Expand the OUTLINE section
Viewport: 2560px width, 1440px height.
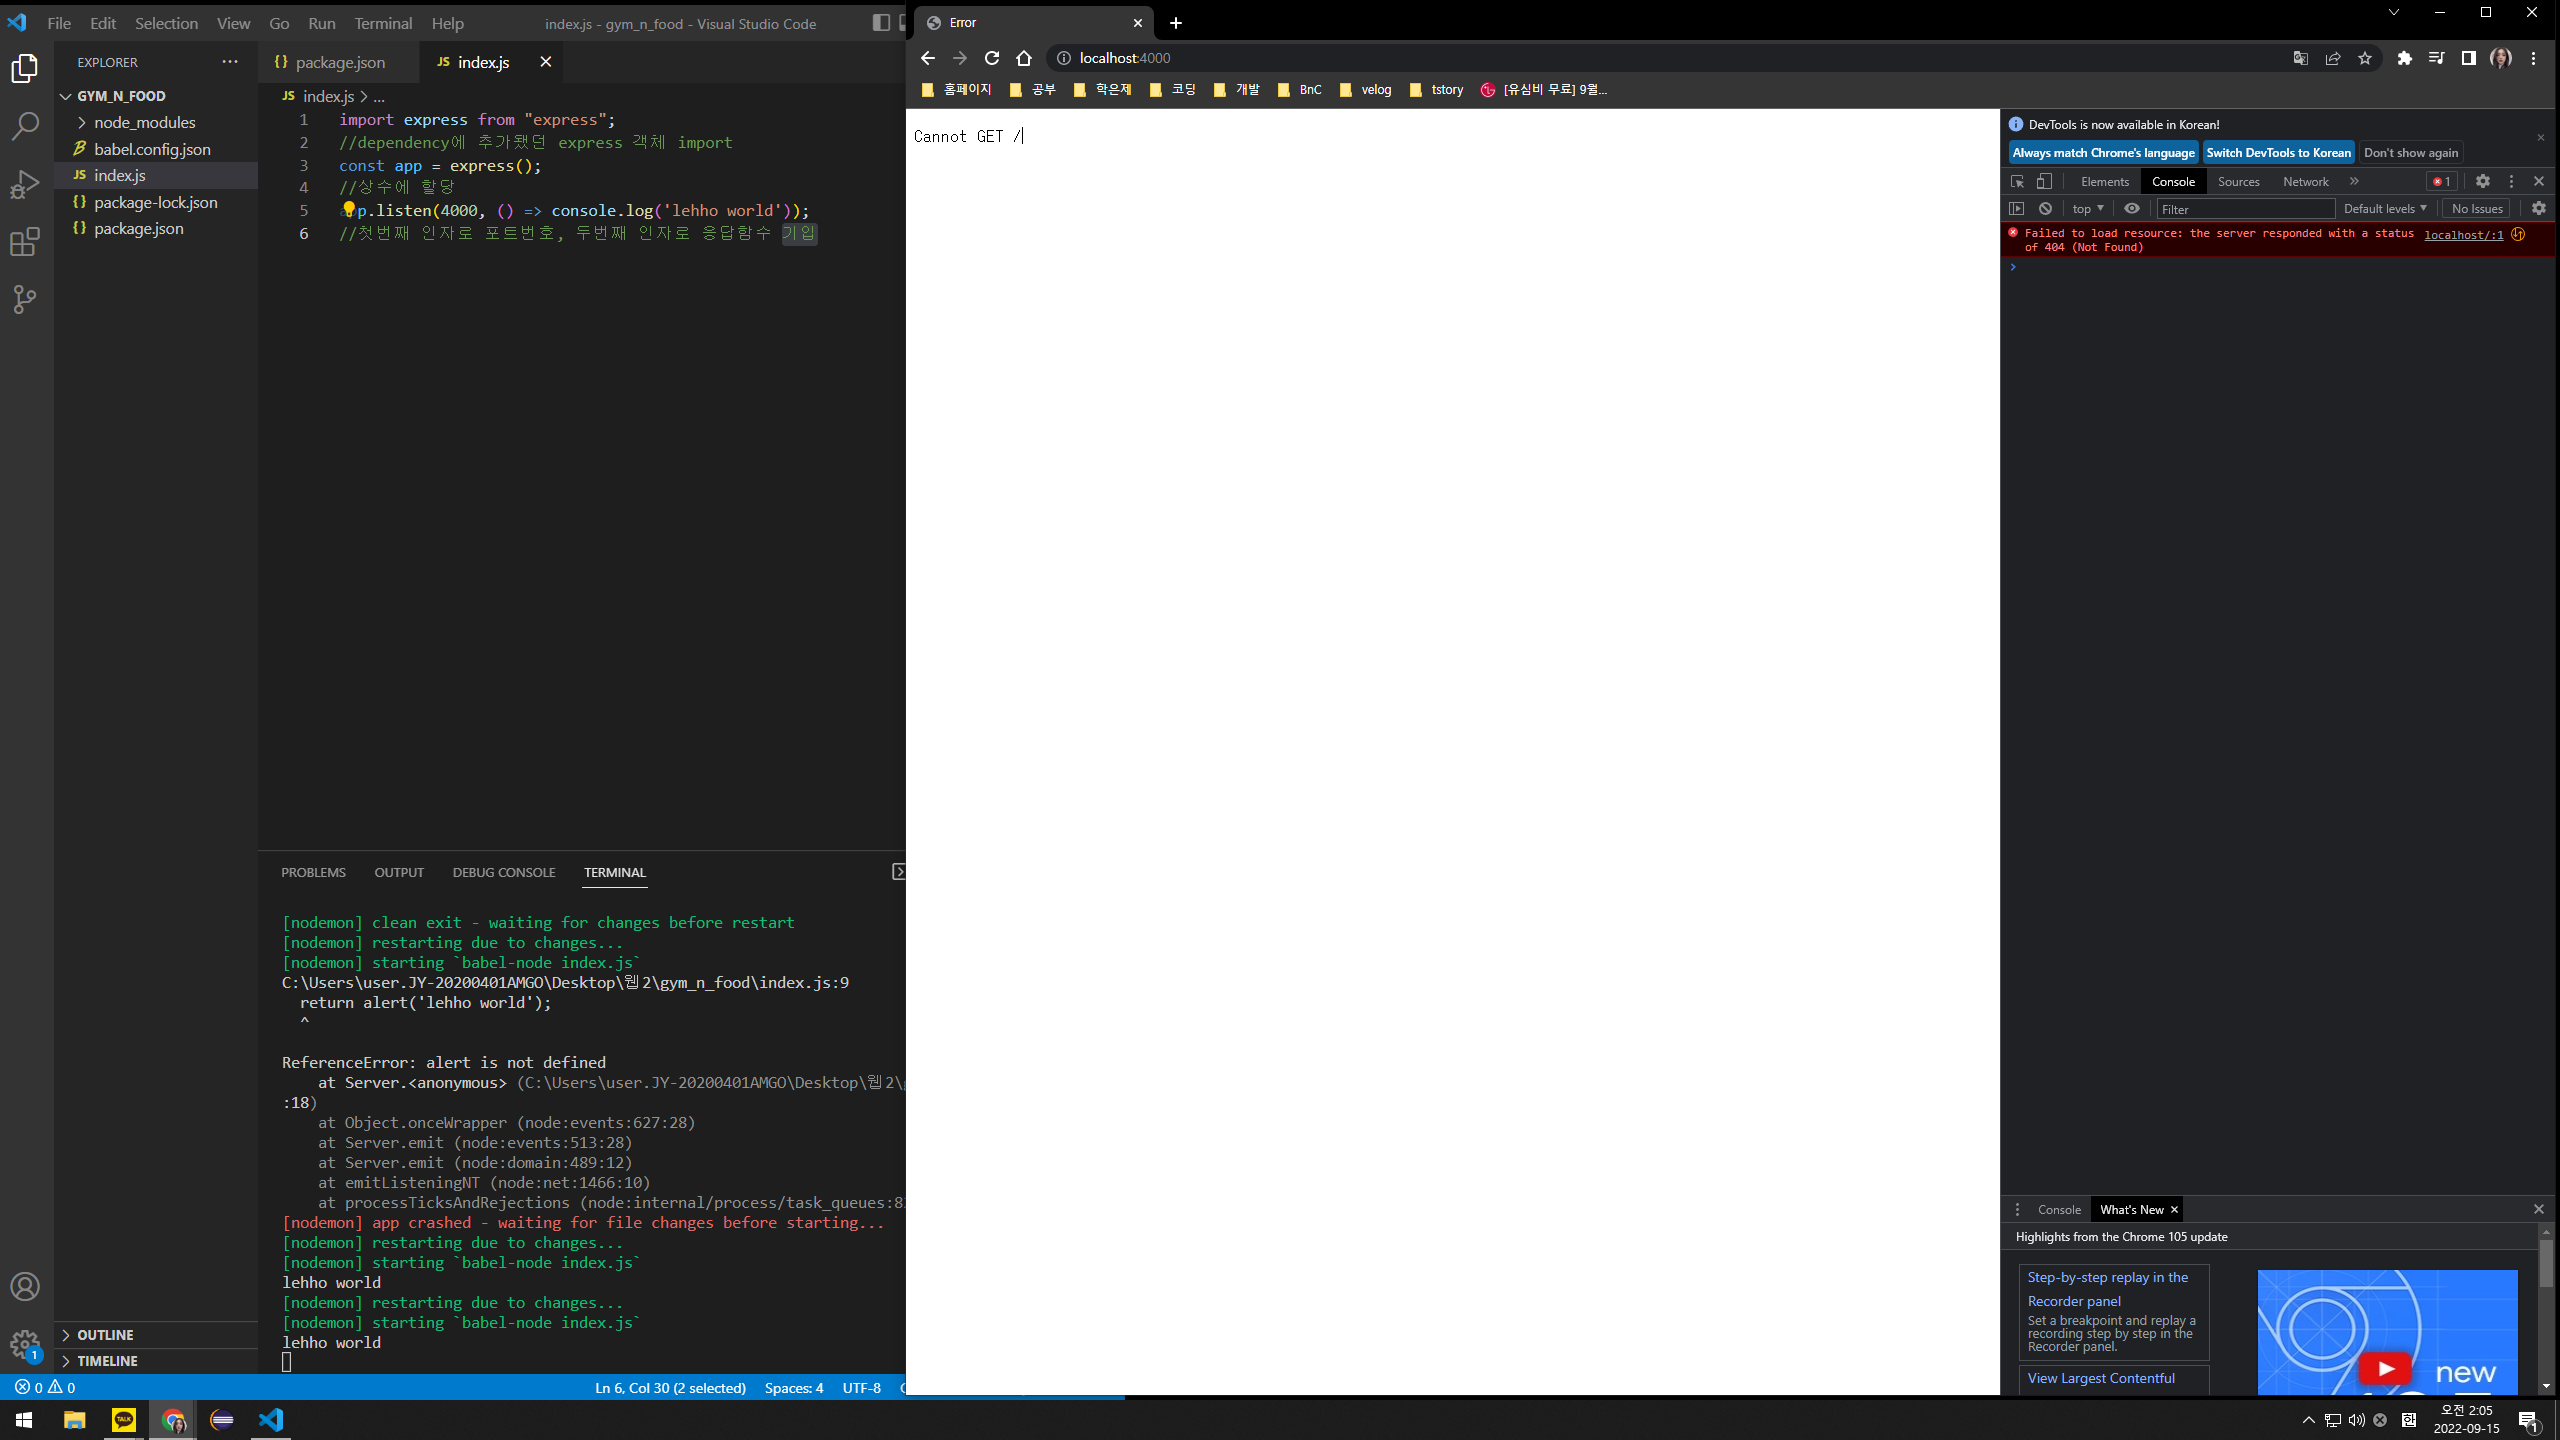105,1335
